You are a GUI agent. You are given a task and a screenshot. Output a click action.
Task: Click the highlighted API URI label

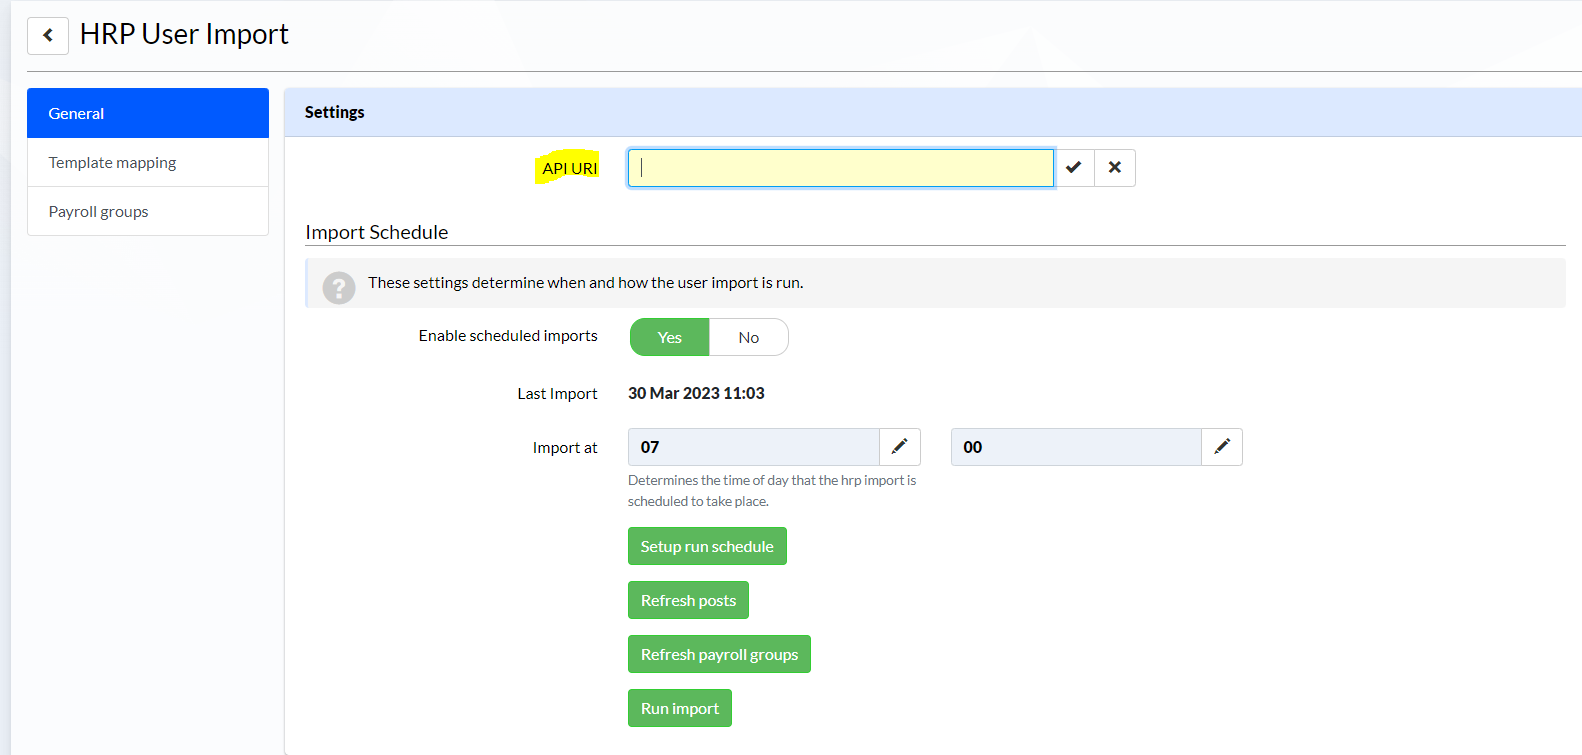[570, 168]
